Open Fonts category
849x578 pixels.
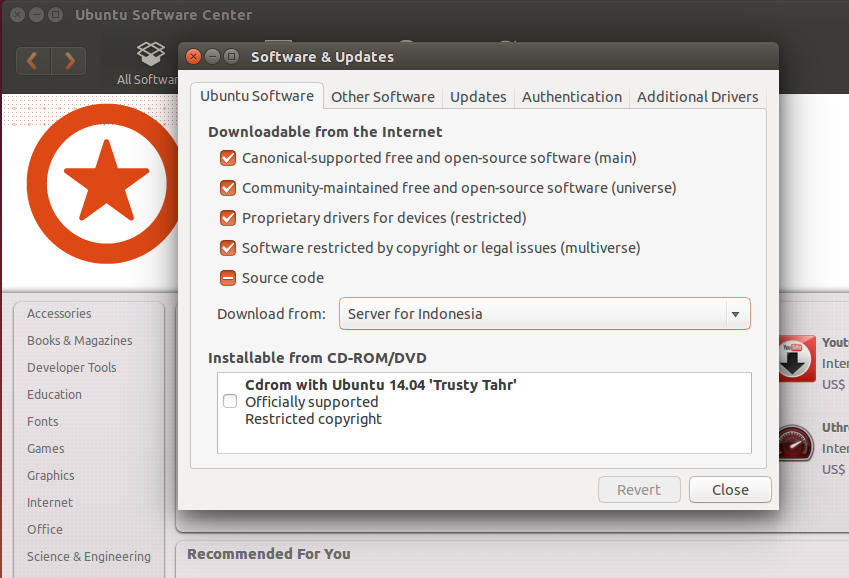(43, 421)
